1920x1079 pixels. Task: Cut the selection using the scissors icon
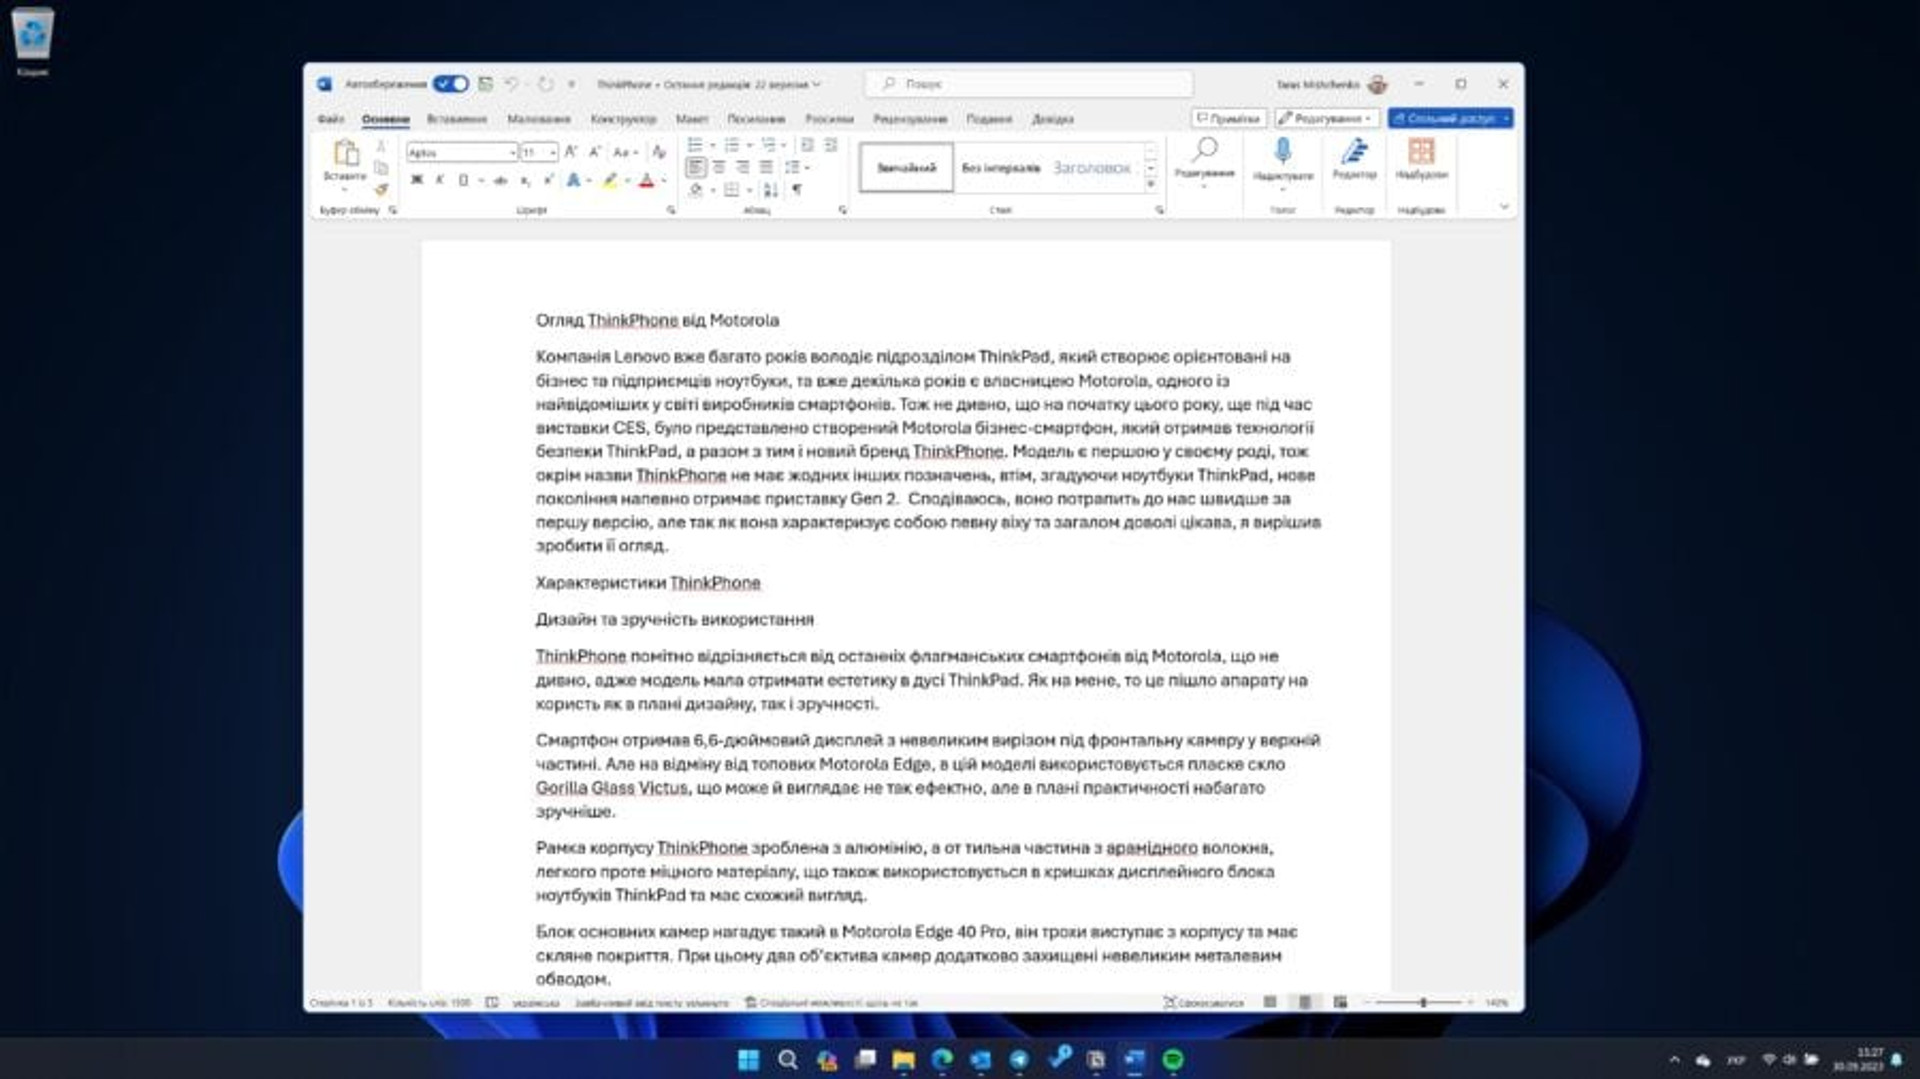tap(380, 146)
